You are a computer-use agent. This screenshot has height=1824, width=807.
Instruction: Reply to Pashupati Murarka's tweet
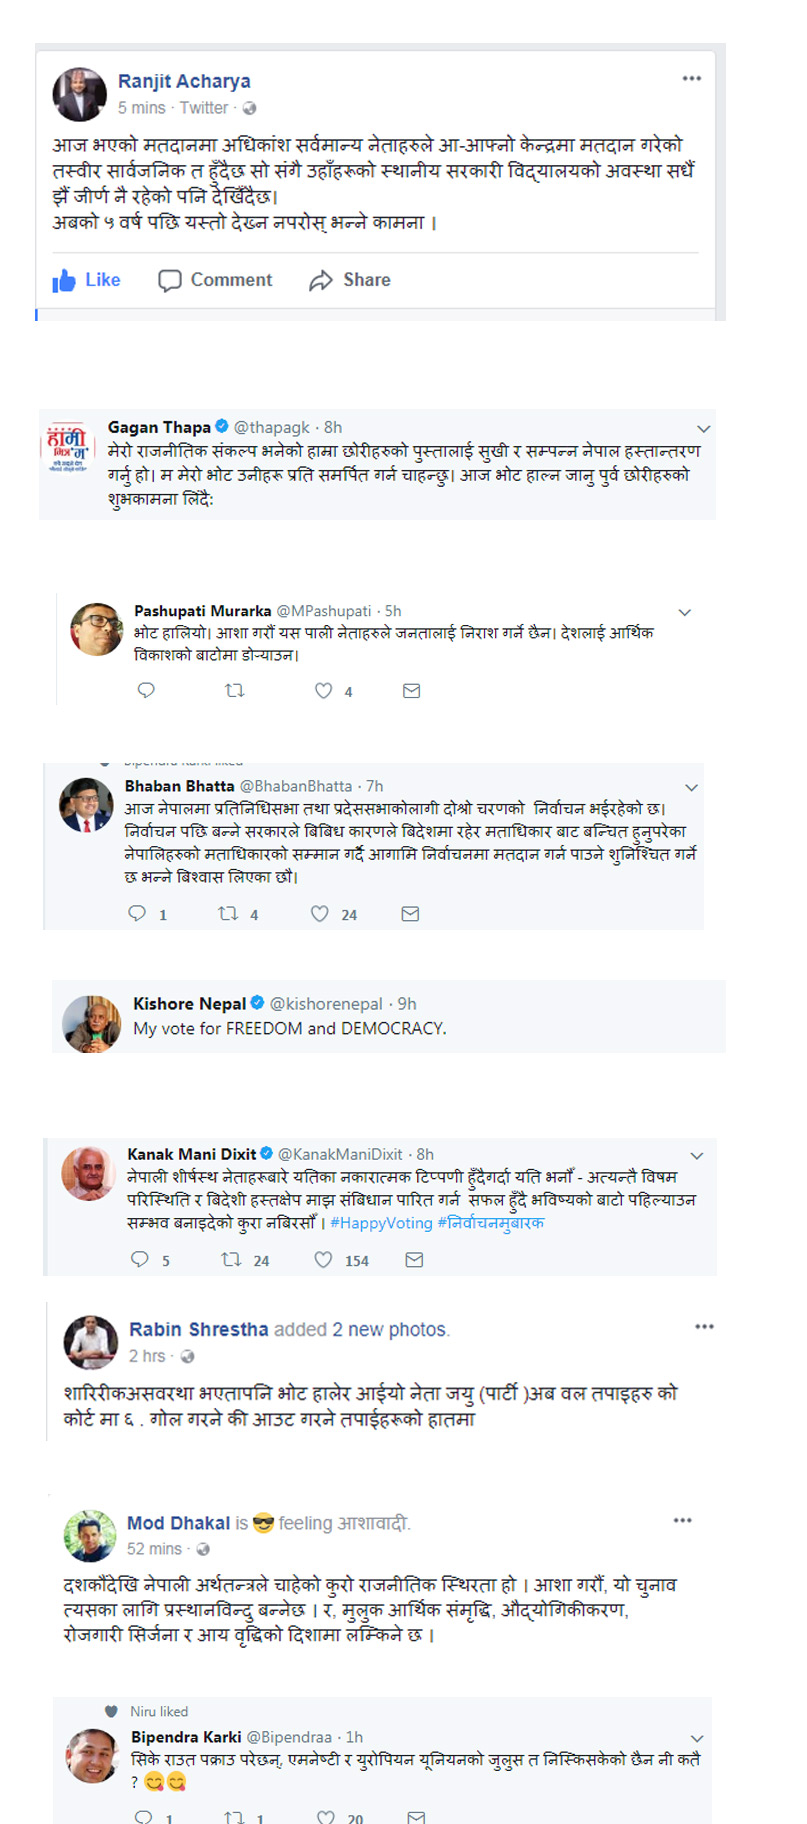coord(146,690)
